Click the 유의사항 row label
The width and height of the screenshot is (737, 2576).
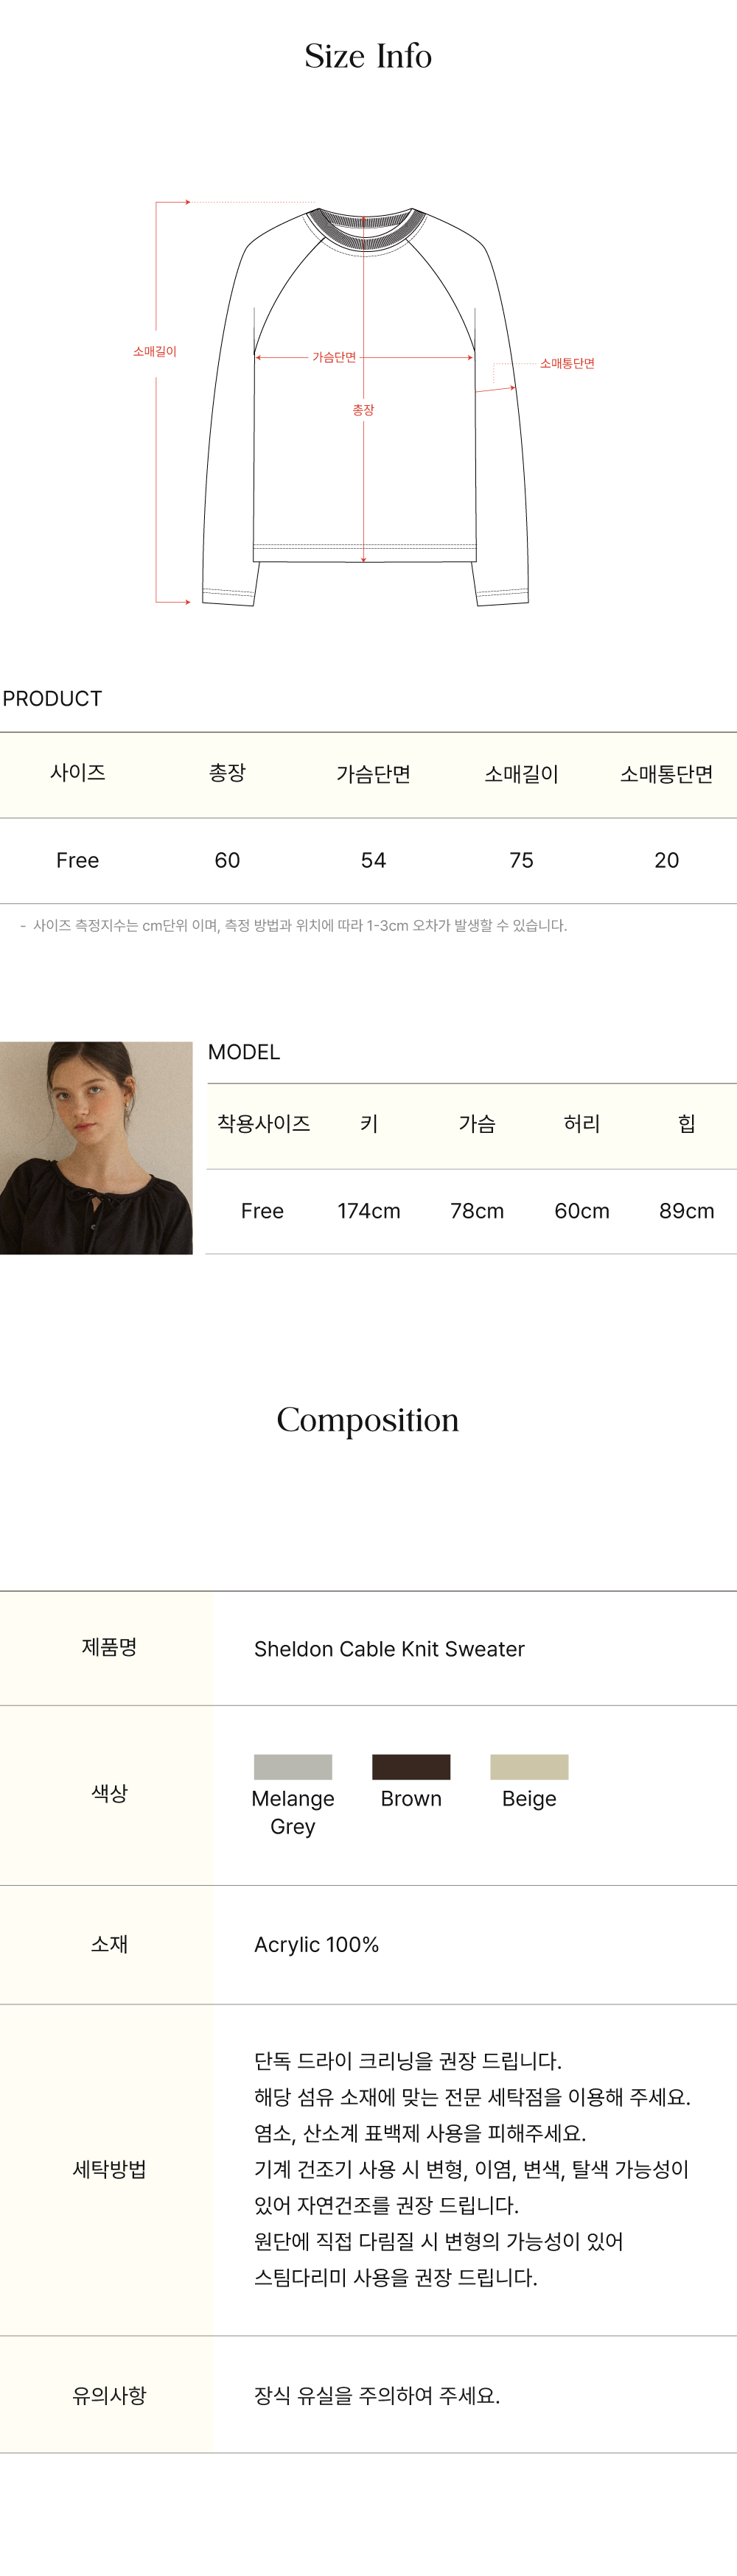pos(109,2395)
